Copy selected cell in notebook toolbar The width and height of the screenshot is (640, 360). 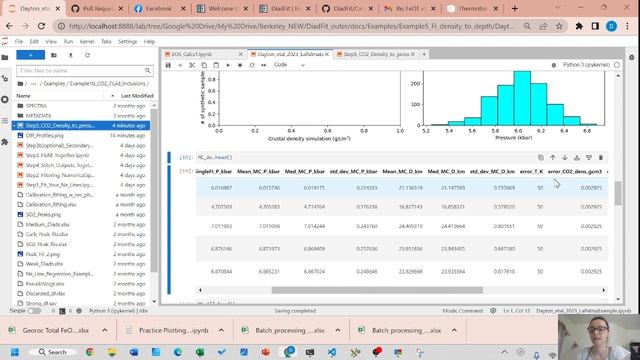click(204, 65)
